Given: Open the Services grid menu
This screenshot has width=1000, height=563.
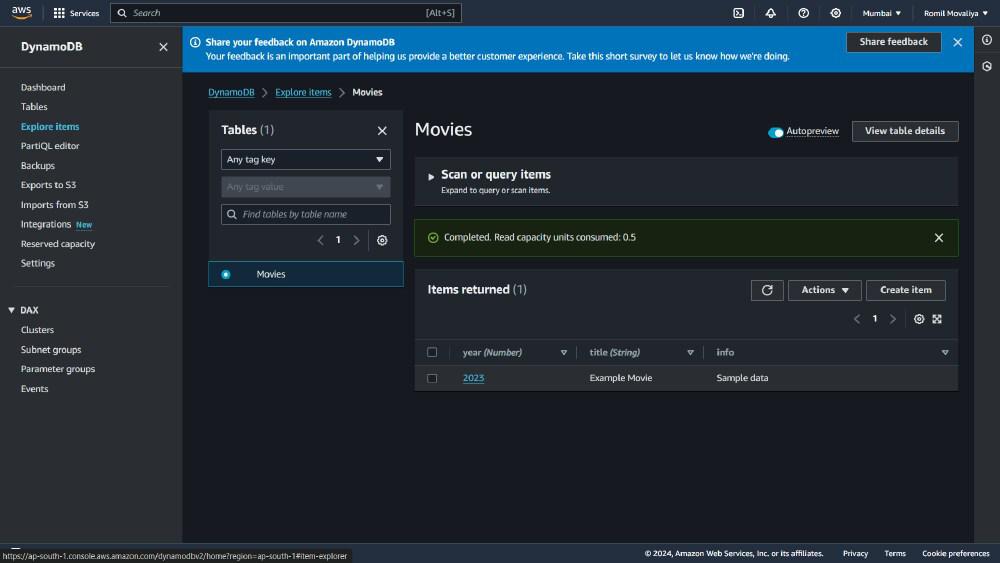Looking at the screenshot, I should click(76, 13).
